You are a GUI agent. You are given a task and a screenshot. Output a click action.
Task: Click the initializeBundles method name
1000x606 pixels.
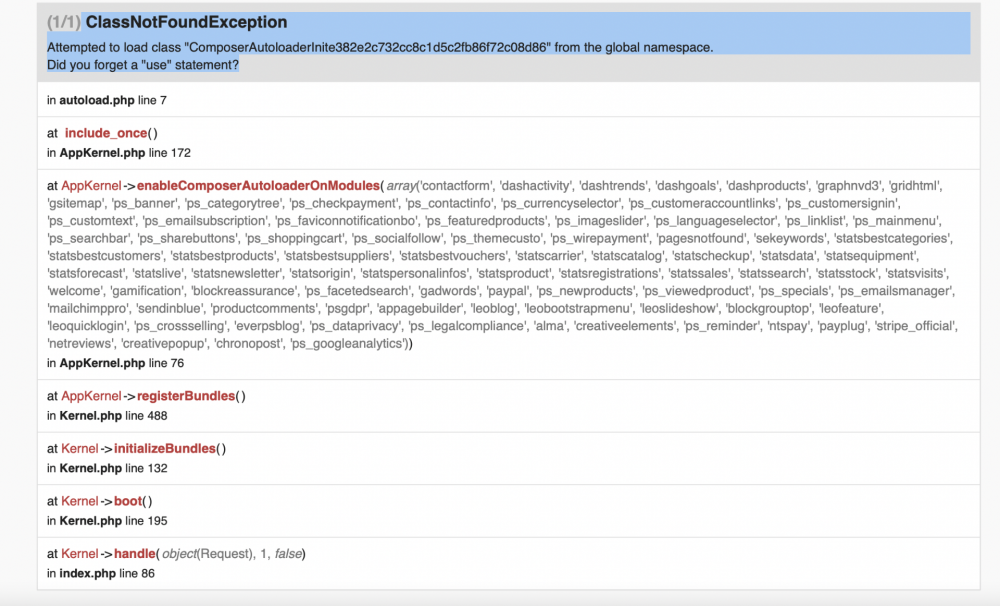[x=165, y=449]
